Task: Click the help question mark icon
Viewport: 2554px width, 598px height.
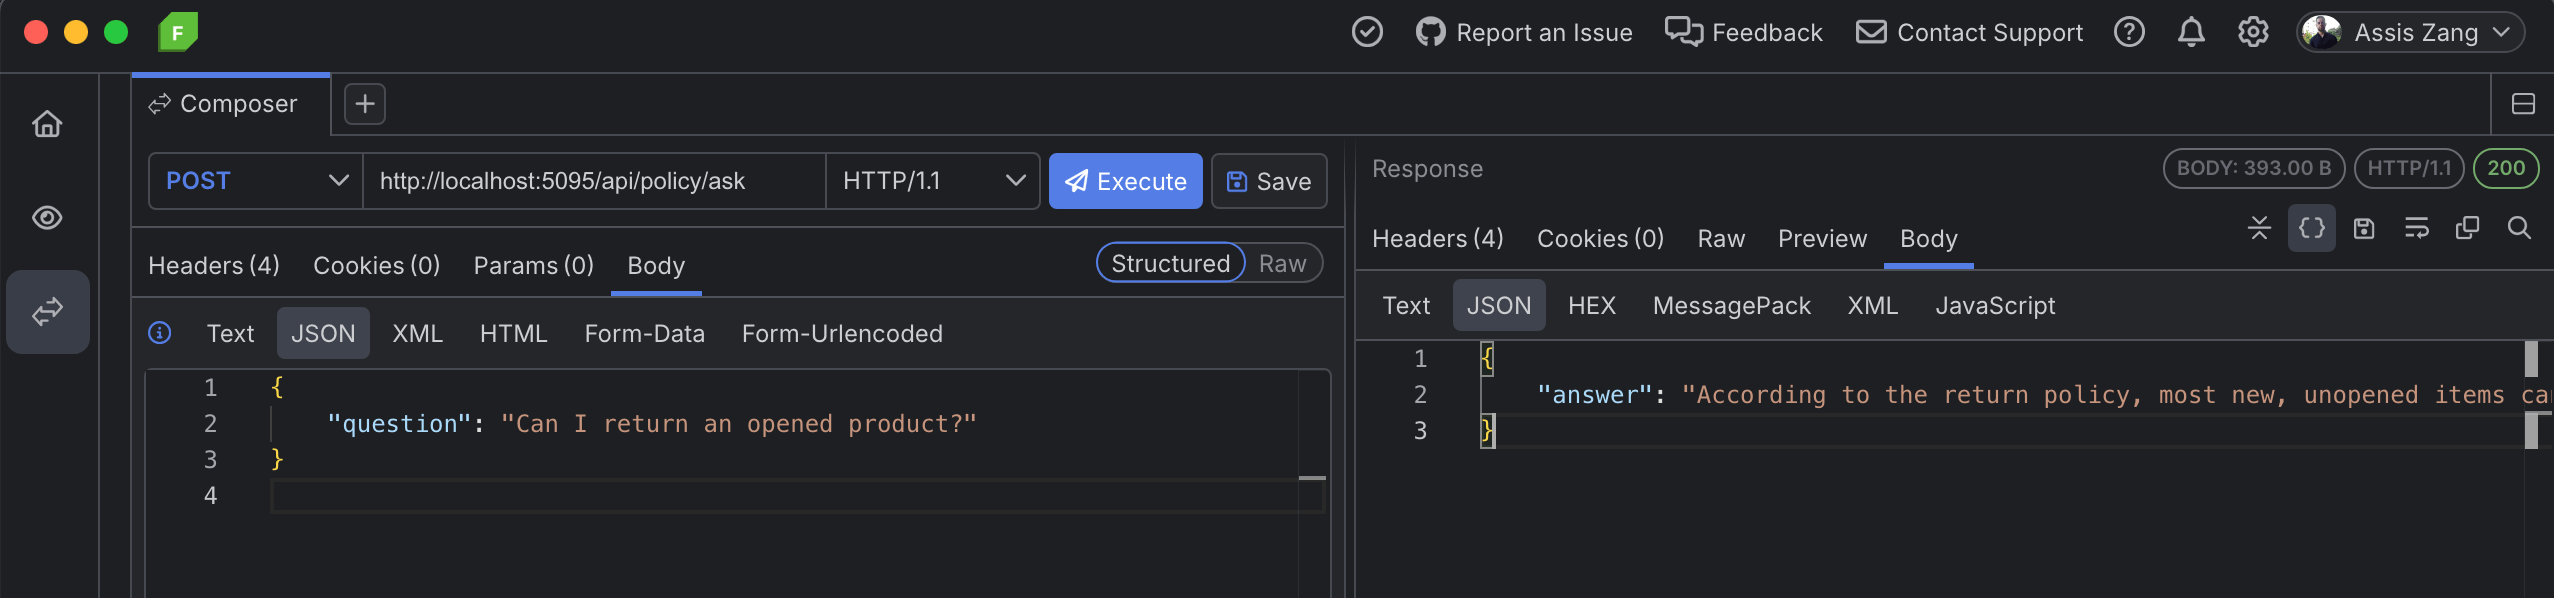Action: point(2129,33)
